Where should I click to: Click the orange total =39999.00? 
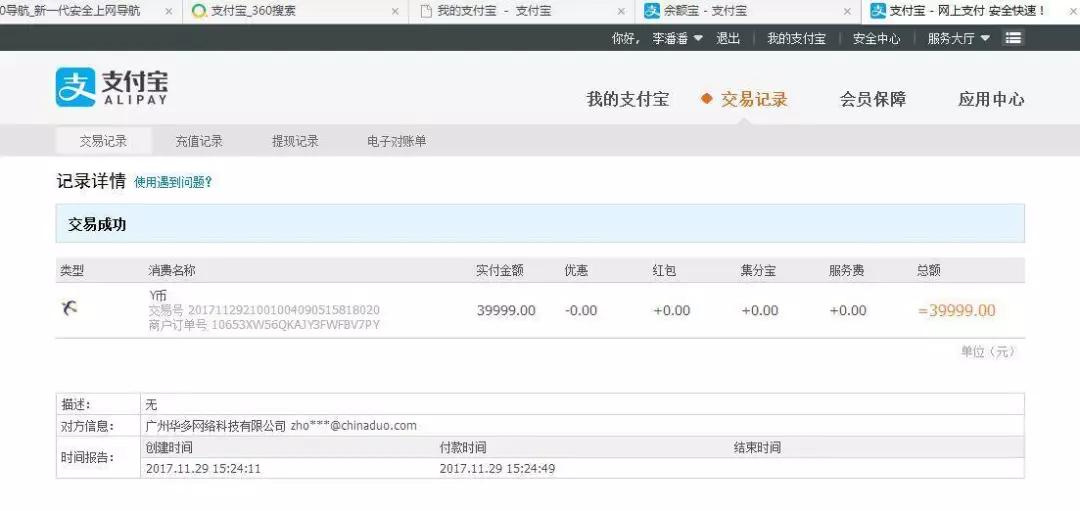[x=957, y=311]
